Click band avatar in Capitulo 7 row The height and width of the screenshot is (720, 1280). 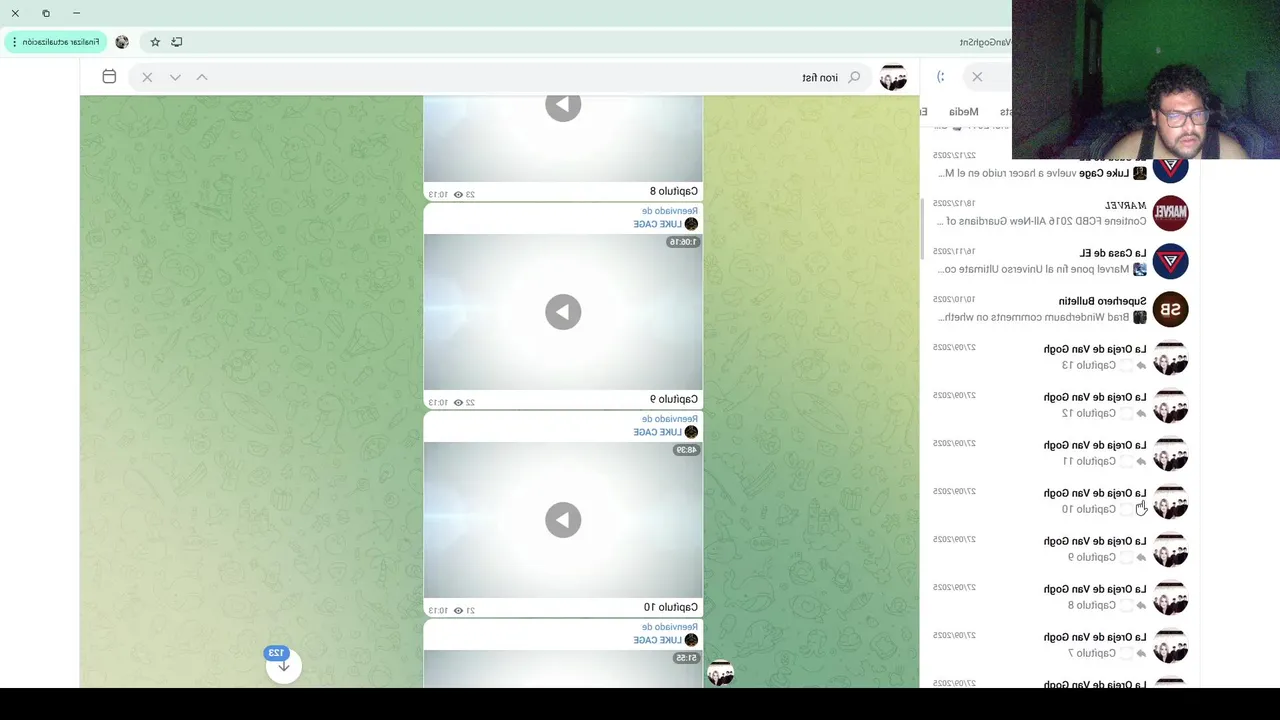[1170, 645]
